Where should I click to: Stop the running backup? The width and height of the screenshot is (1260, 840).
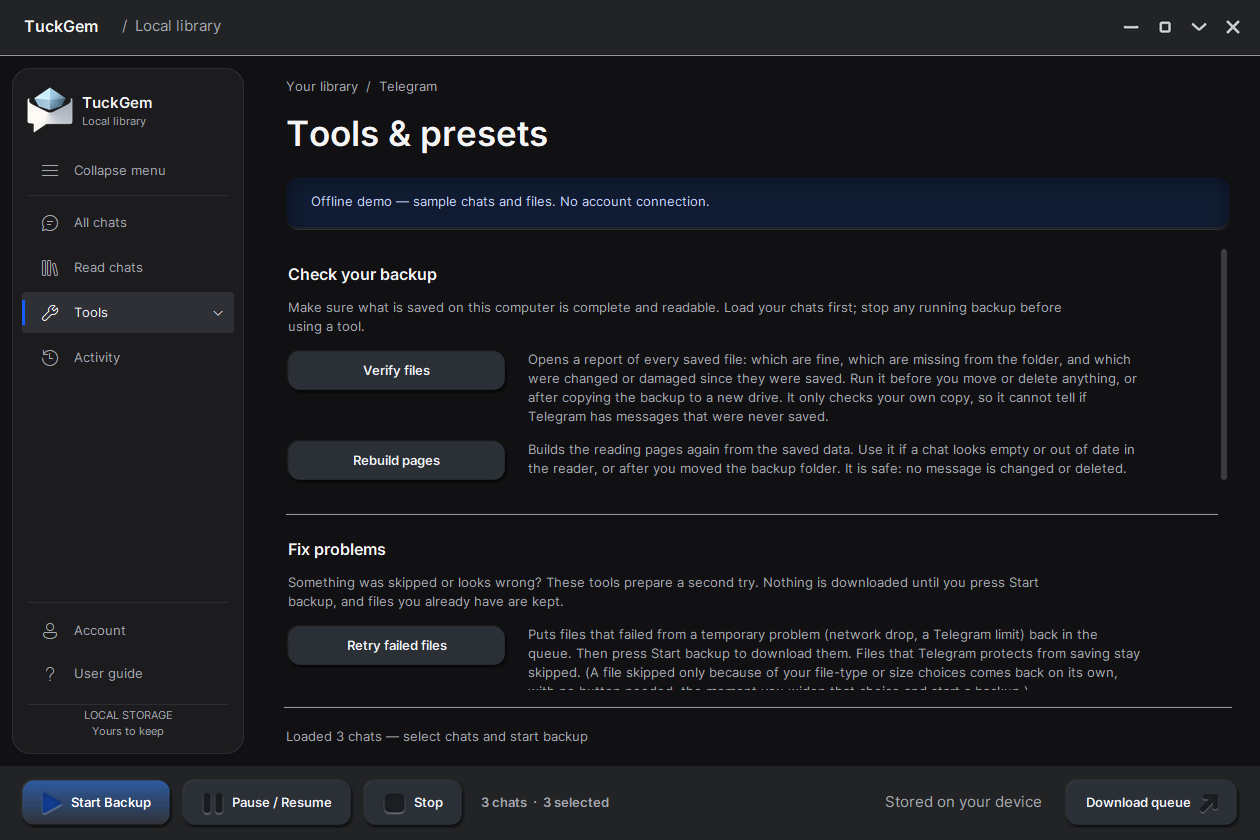[x=413, y=803]
